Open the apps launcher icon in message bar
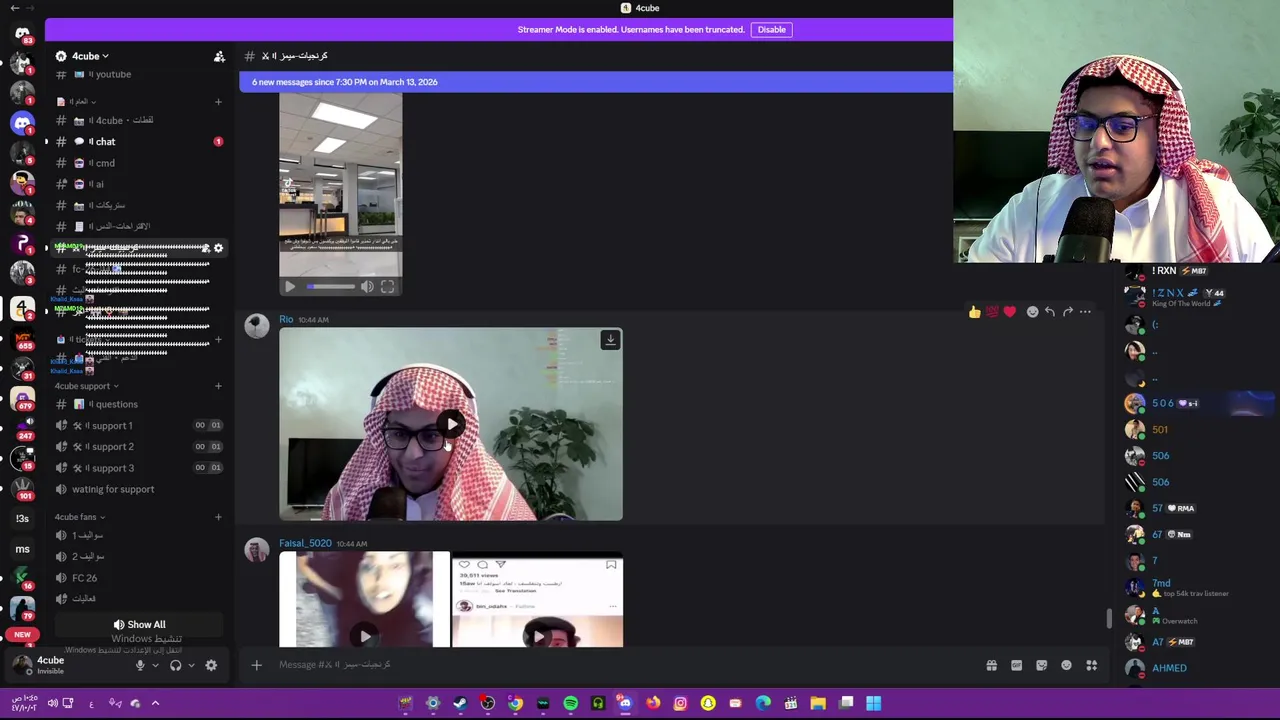Viewport: 1280px width, 720px height. coord(1092,665)
